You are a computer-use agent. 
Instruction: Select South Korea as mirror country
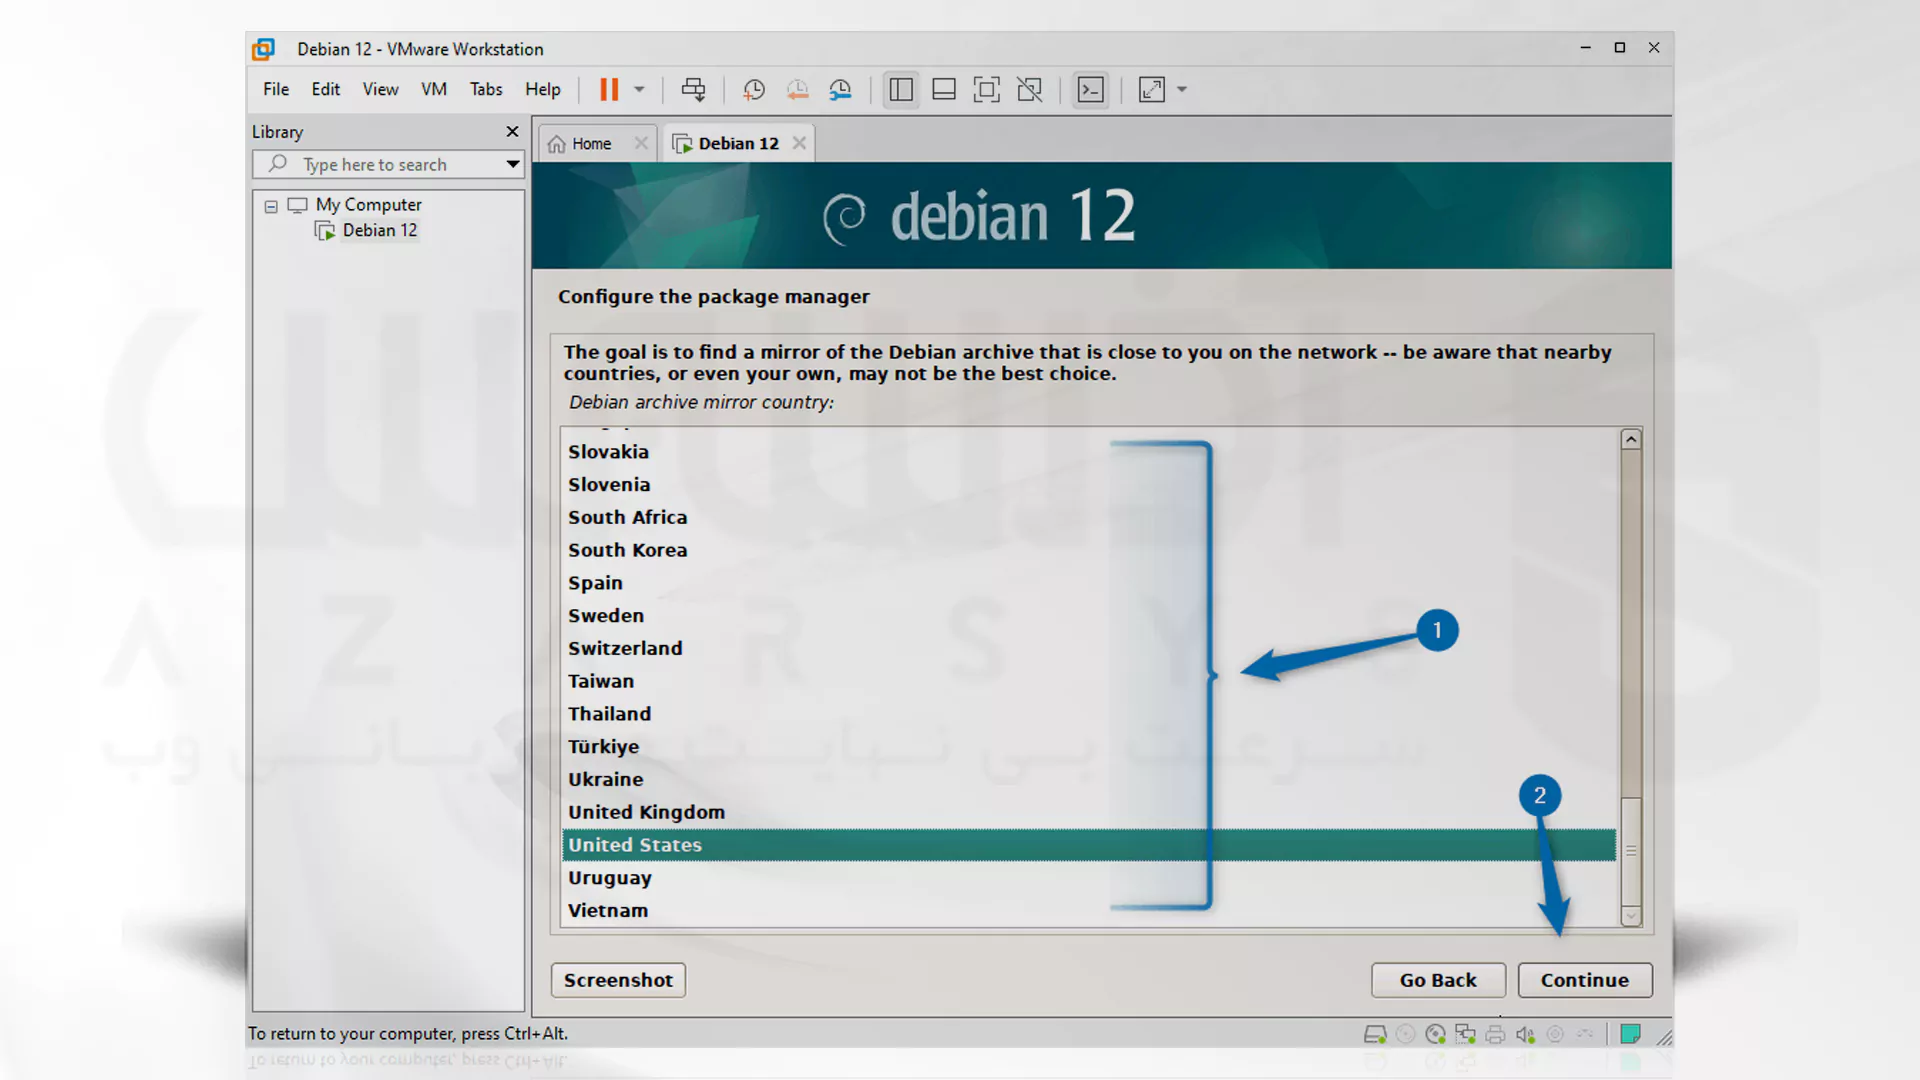(1088, 551)
